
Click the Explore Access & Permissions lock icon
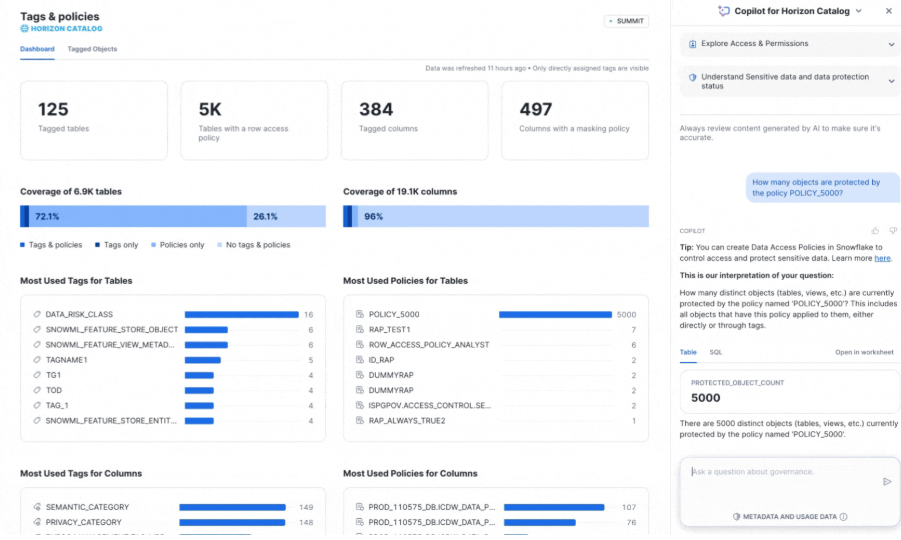point(692,44)
